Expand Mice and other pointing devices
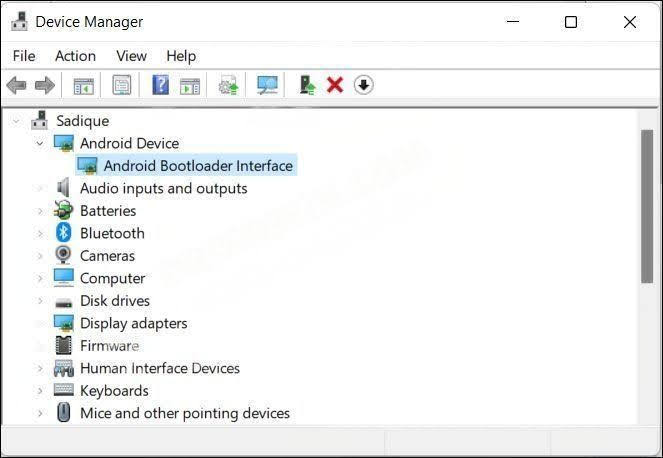The image size is (663, 458). (x=40, y=413)
